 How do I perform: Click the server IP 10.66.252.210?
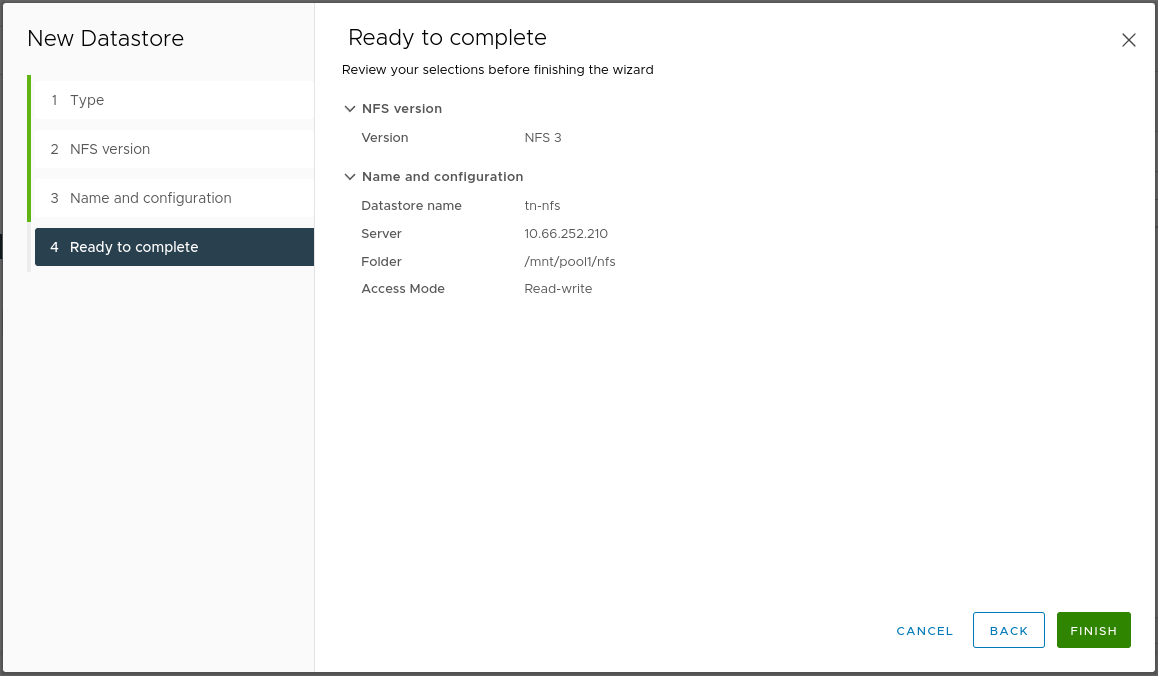[x=566, y=234]
